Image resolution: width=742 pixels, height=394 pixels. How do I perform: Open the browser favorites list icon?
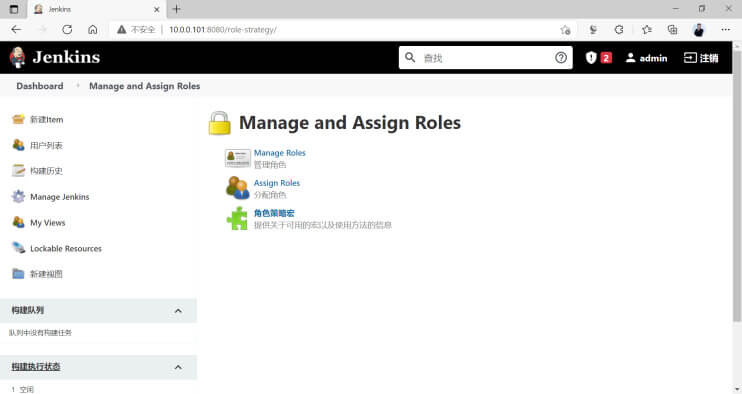646,30
